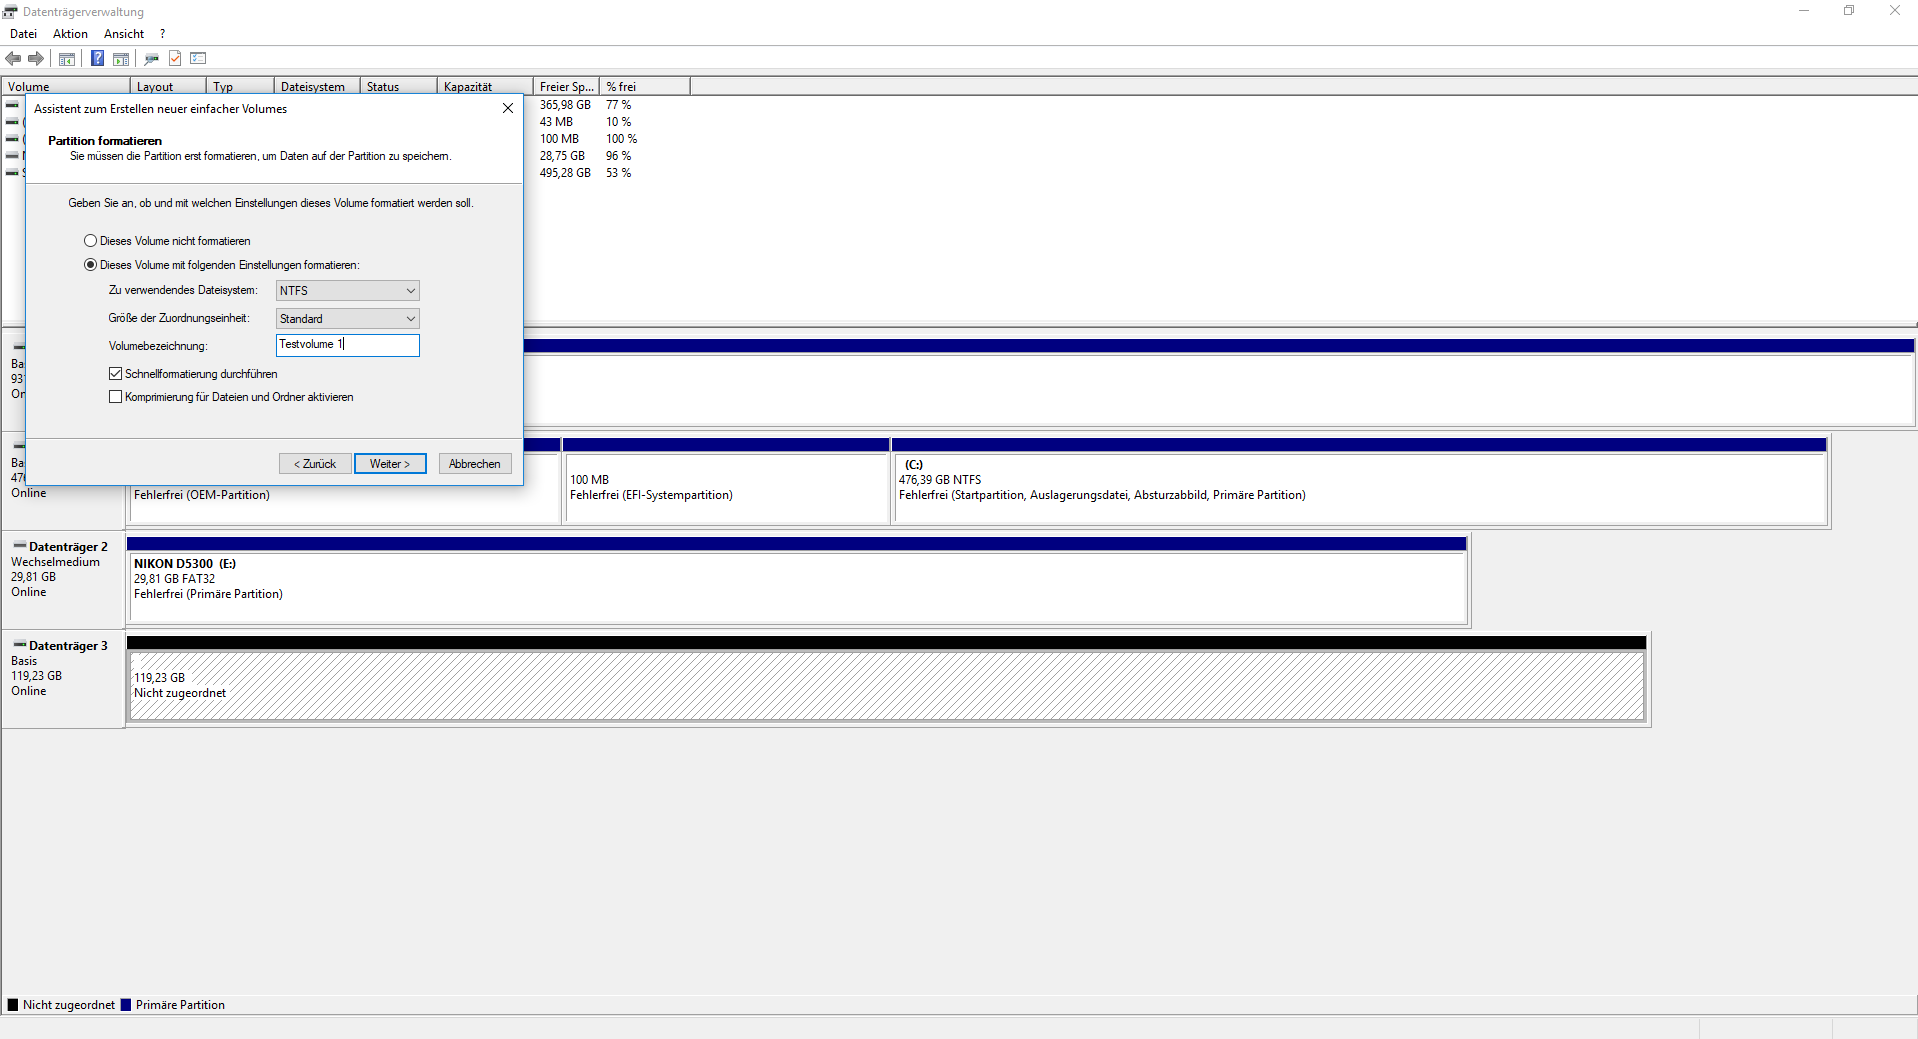Sort by the Dateisystem column header
The image size is (1918, 1039).
317,87
